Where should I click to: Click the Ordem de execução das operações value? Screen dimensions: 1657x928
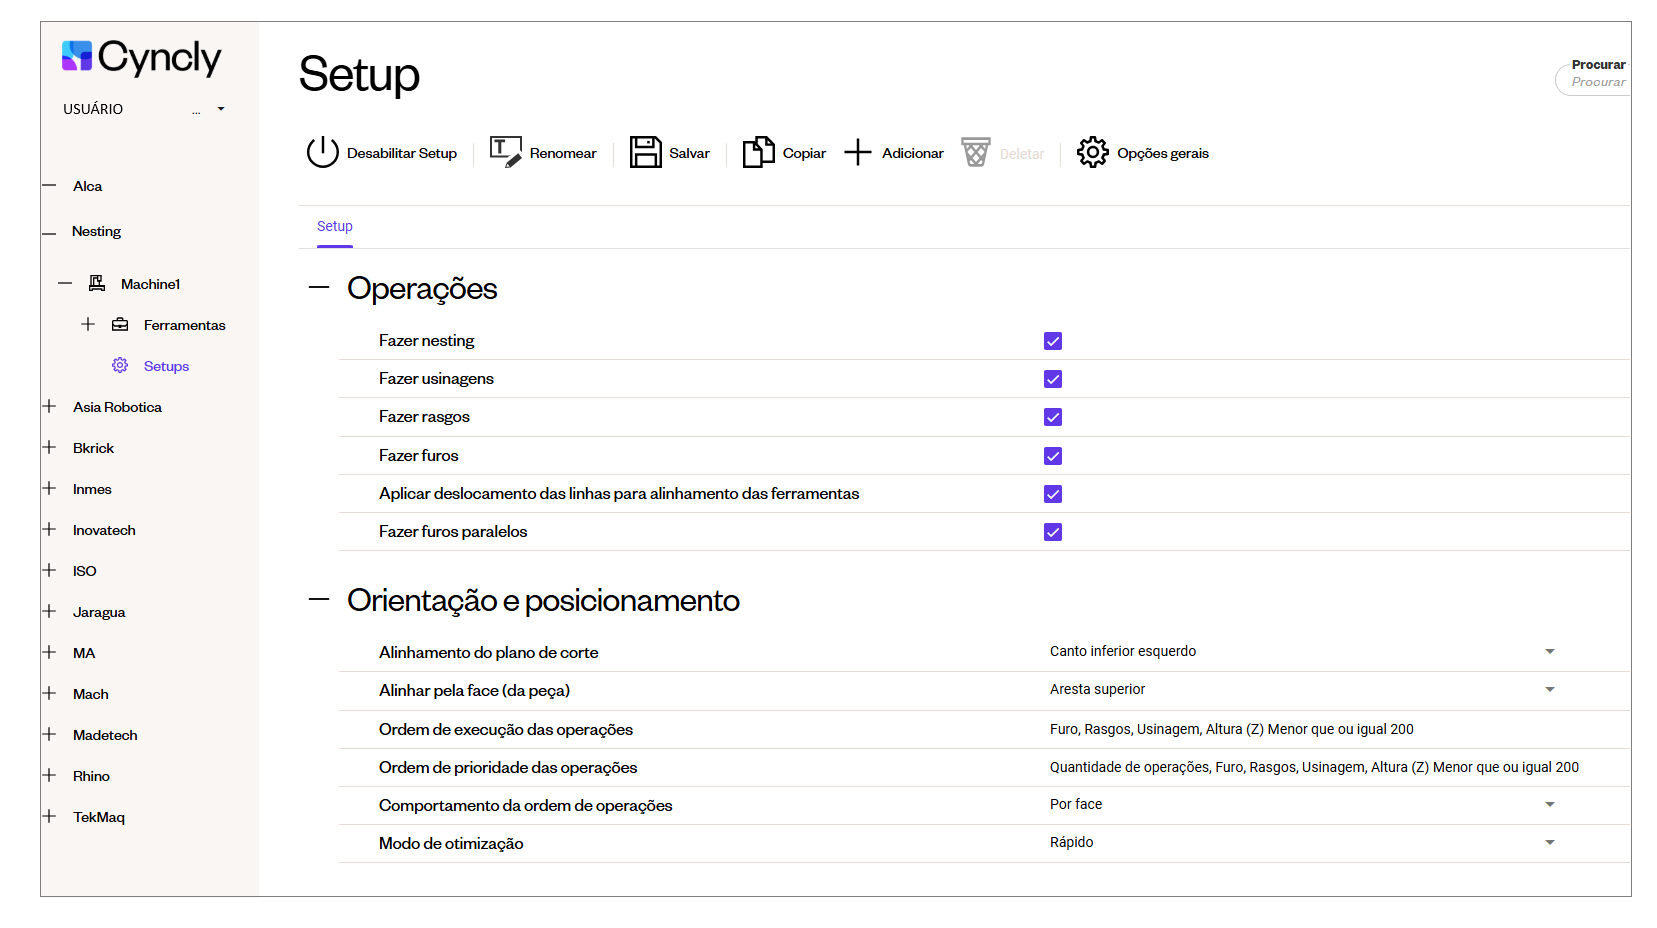pos(1231,730)
